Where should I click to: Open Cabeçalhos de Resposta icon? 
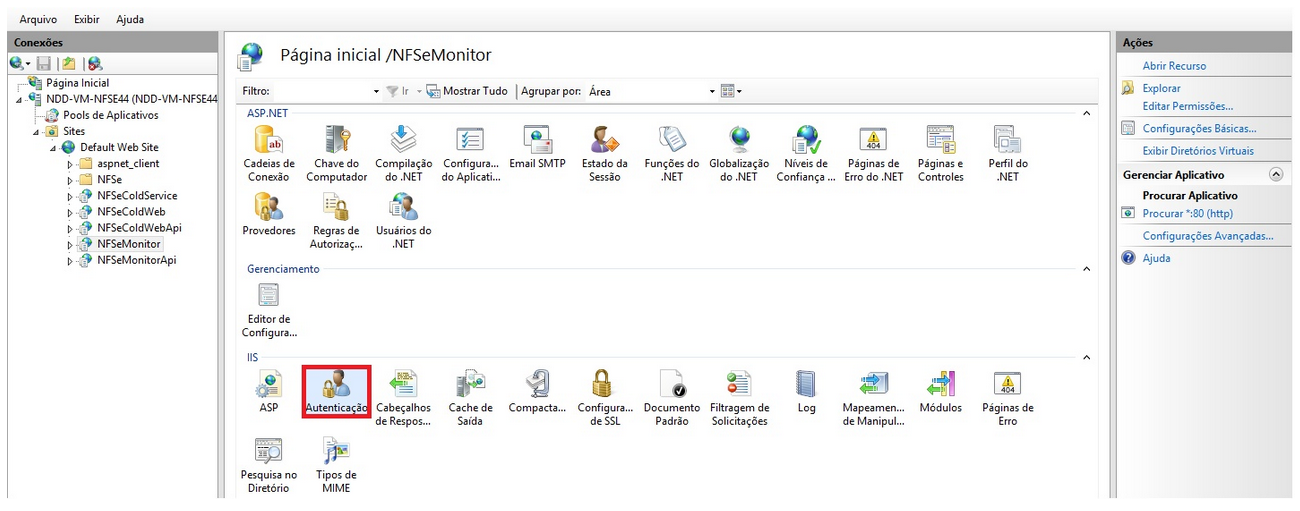(403, 398)
